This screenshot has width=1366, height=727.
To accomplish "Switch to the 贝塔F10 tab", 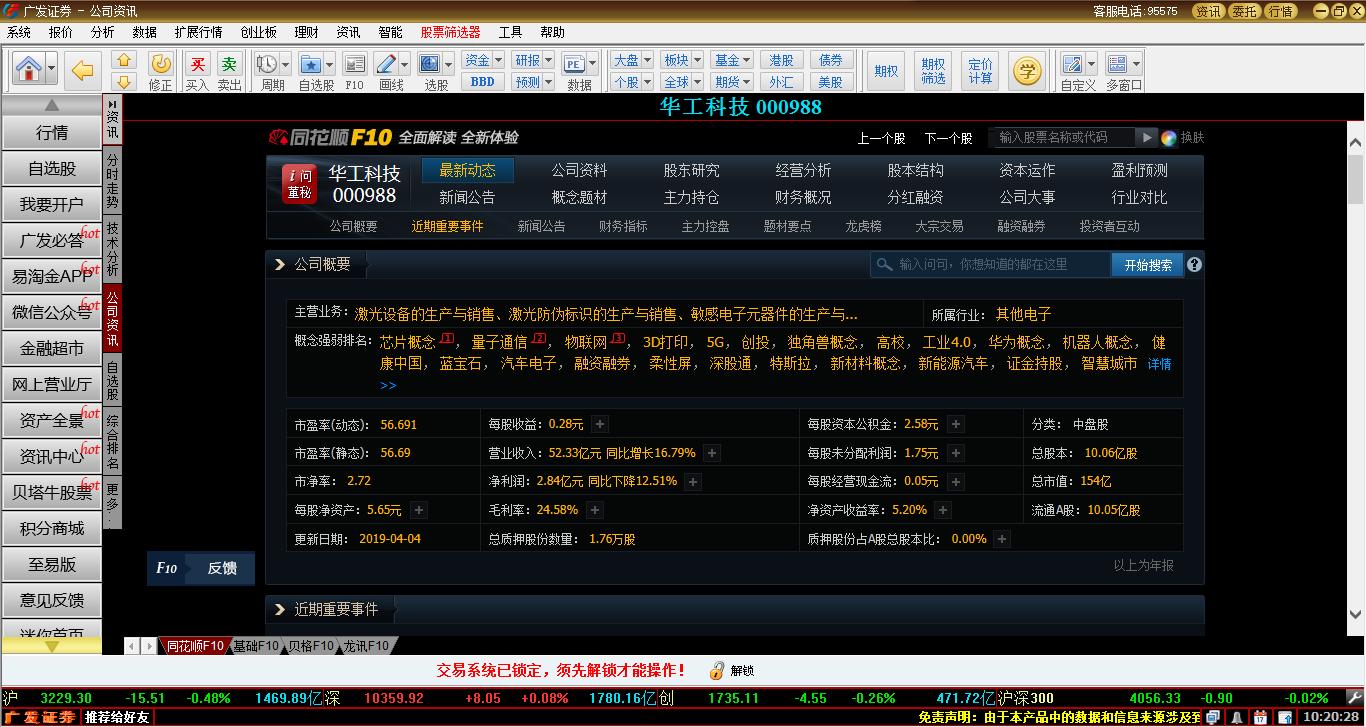I will point(312,646).
